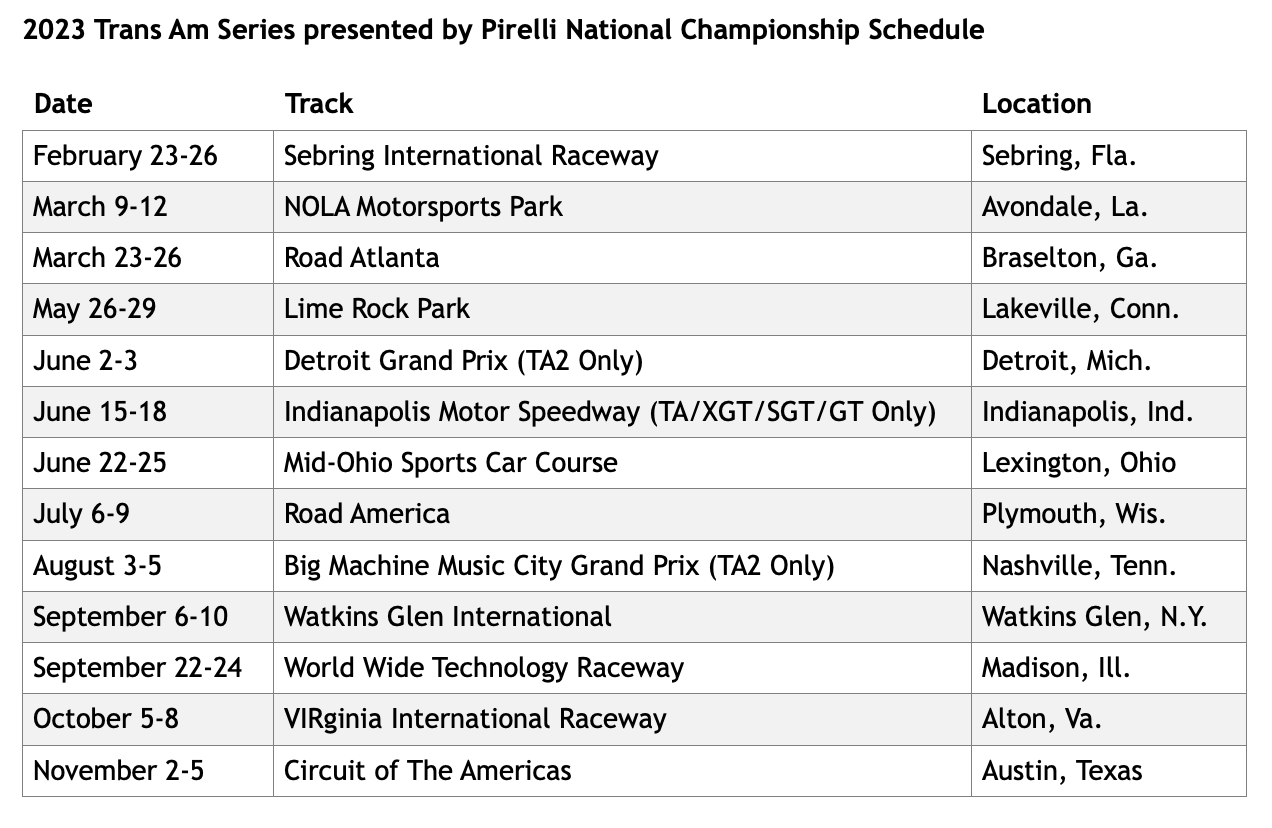
Task: Select the World Wide Technology Raceway cell
Action: [x=484, y=668]
